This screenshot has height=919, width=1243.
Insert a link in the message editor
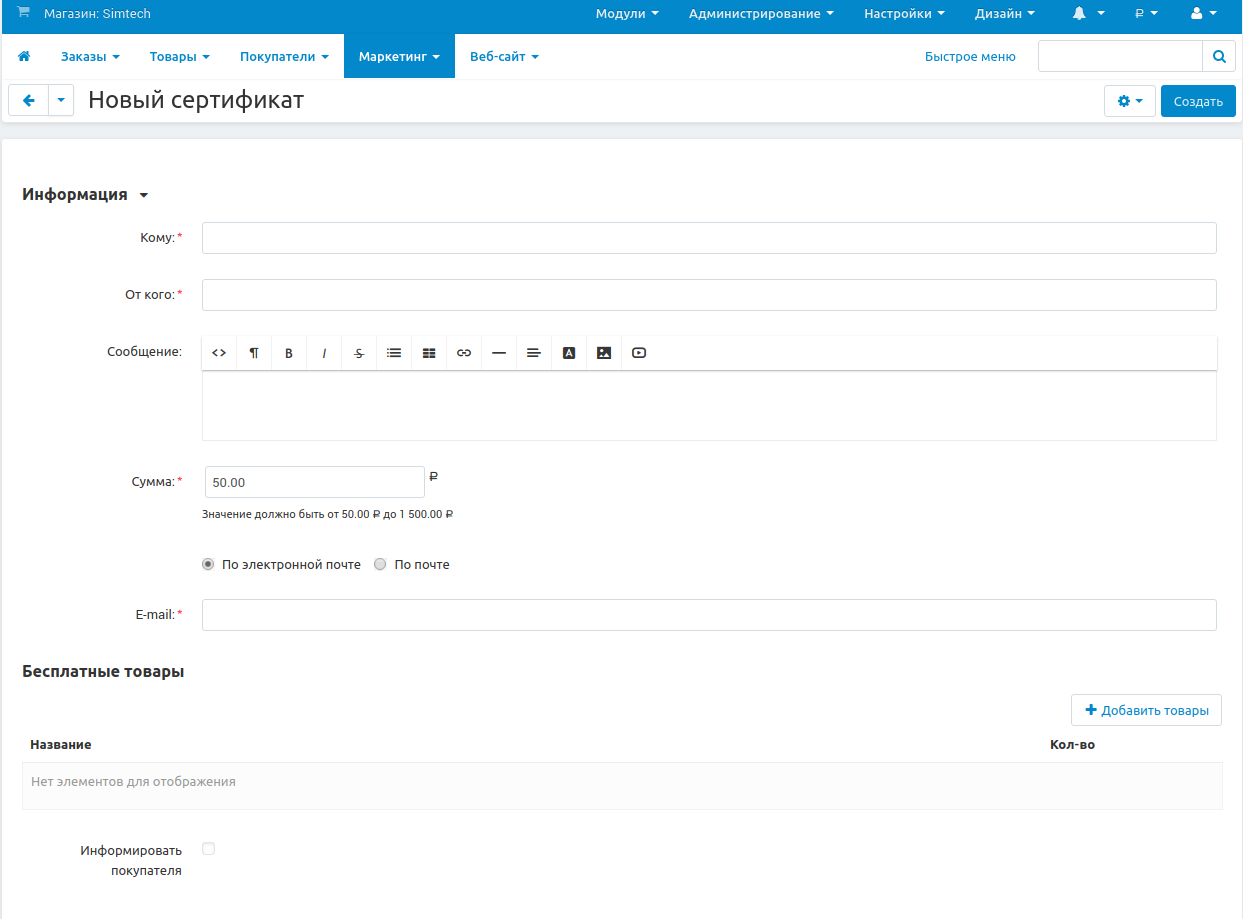[464, 353]
